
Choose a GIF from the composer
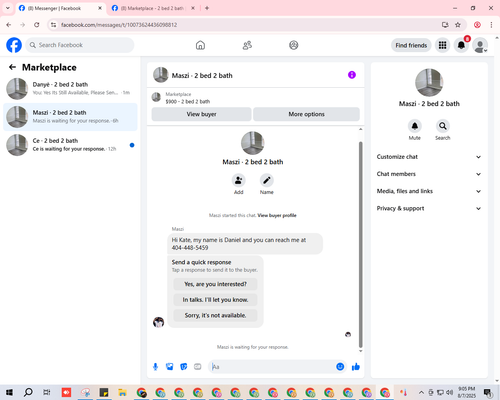(198, 367)
